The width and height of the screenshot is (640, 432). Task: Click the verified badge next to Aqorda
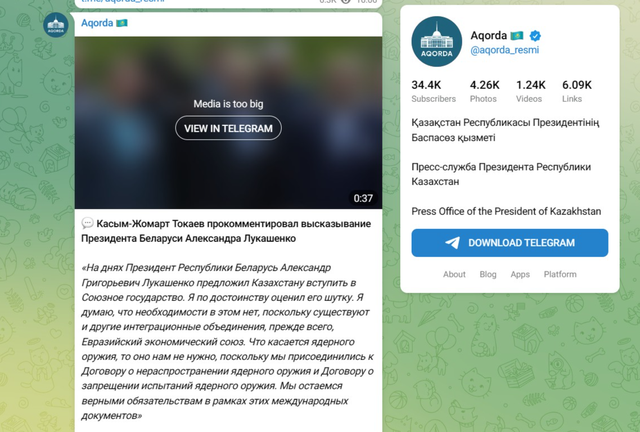click(x=535, y=36)
